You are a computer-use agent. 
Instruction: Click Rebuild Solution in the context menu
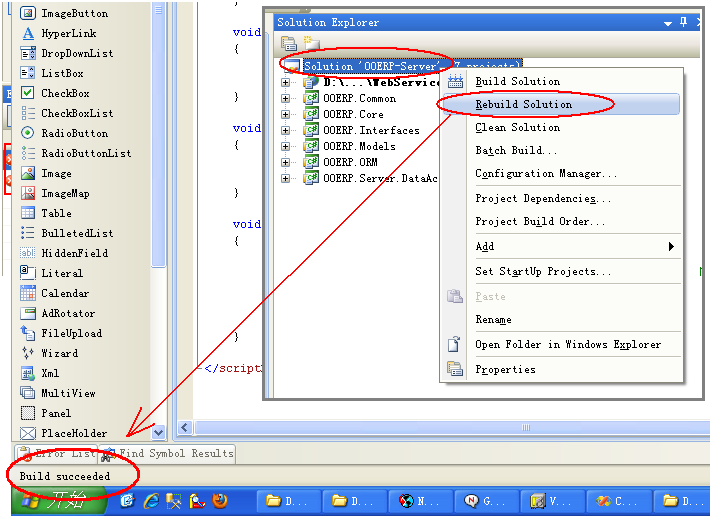pos(523,104)
